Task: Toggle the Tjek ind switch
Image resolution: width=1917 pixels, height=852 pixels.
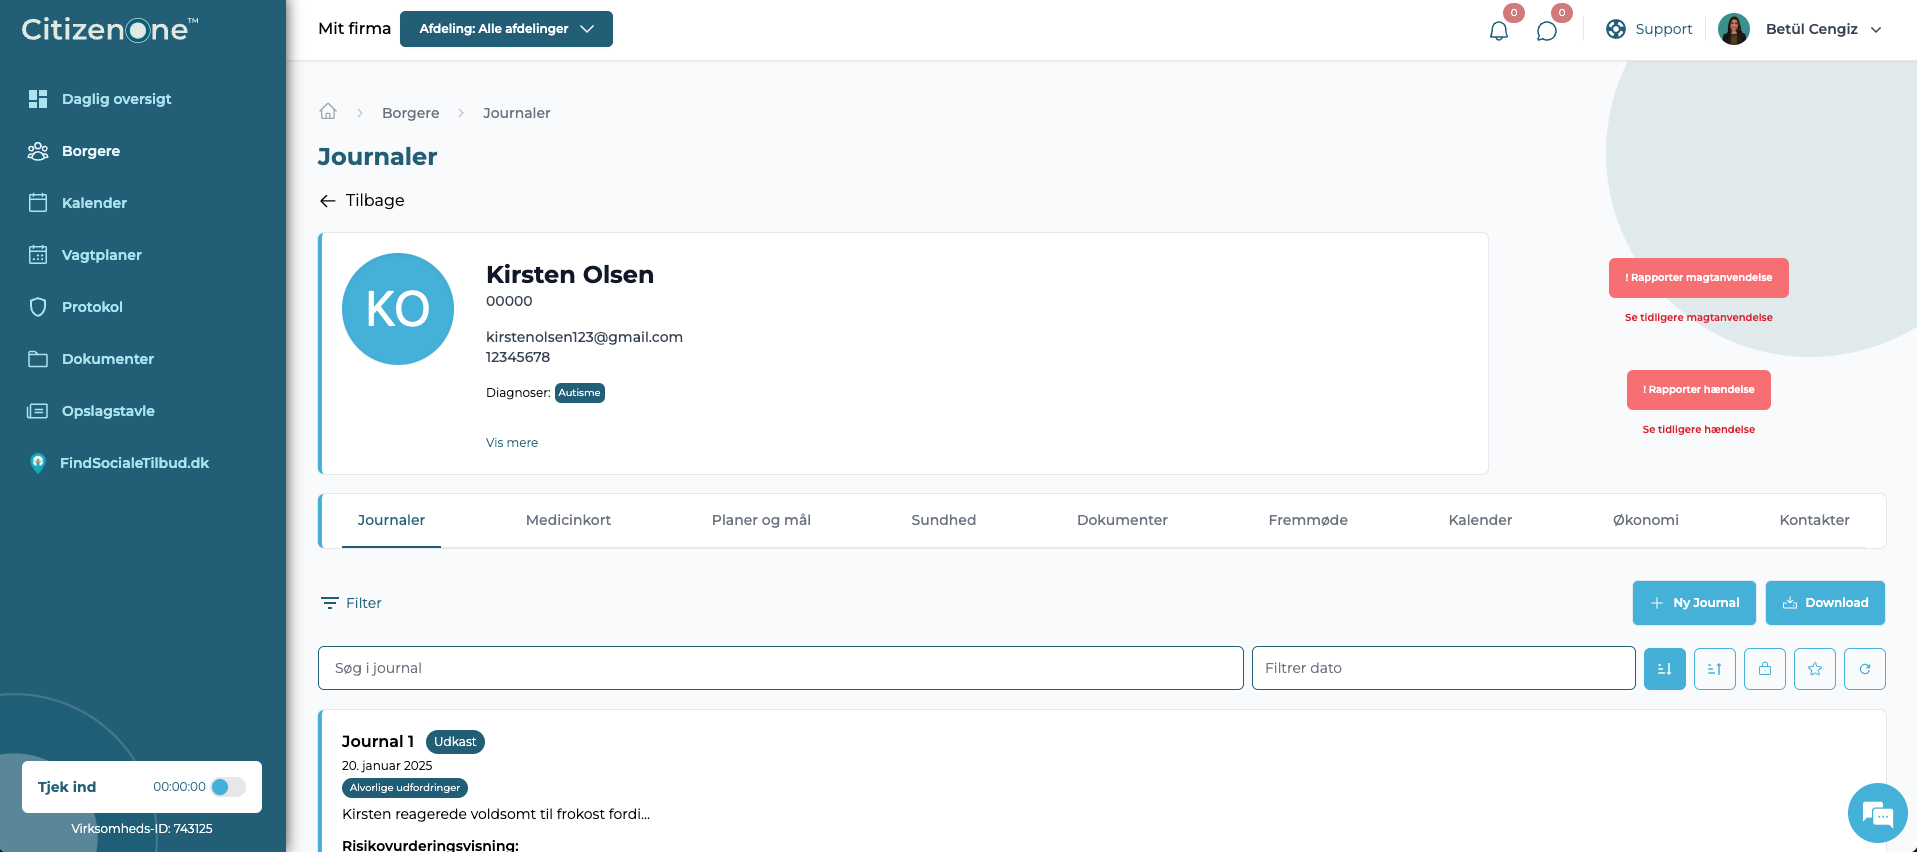Action: [228, 787]
